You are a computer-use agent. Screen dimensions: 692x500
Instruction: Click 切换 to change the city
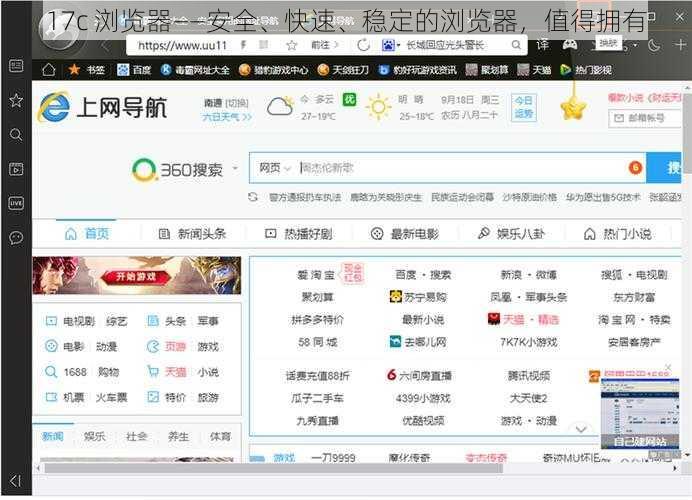(237, 103)
